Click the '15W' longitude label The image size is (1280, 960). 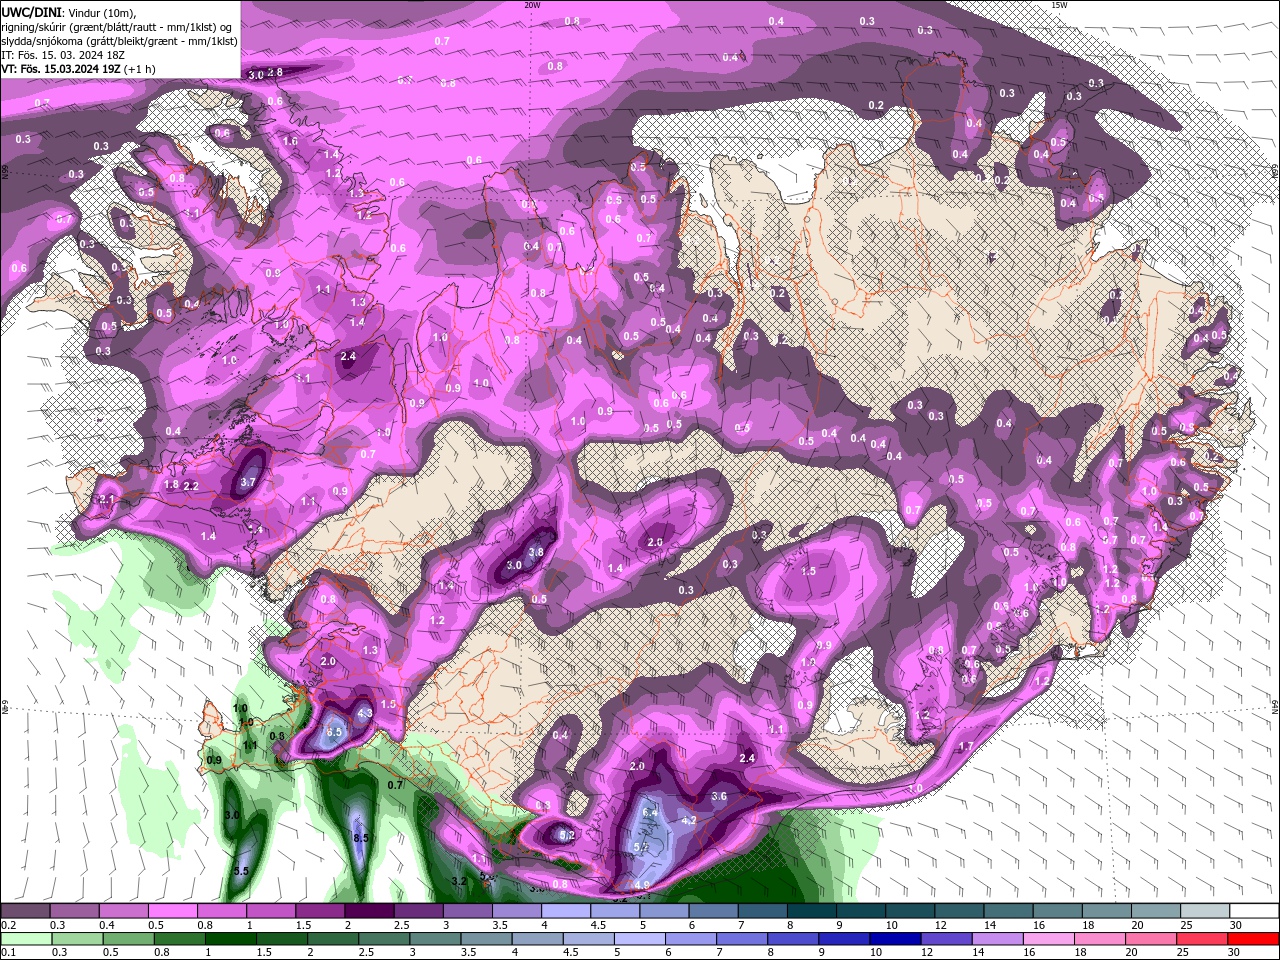coord(1059,5)
